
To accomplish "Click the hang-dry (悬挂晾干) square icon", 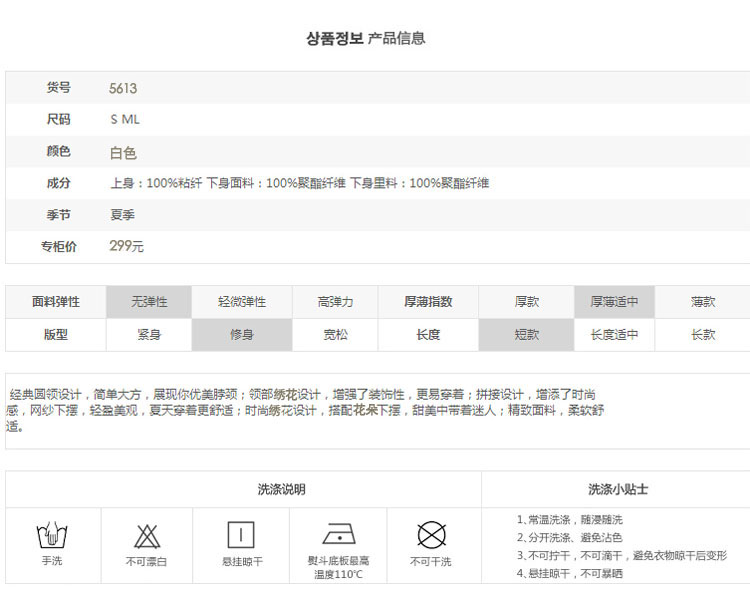I will [242, 534].
